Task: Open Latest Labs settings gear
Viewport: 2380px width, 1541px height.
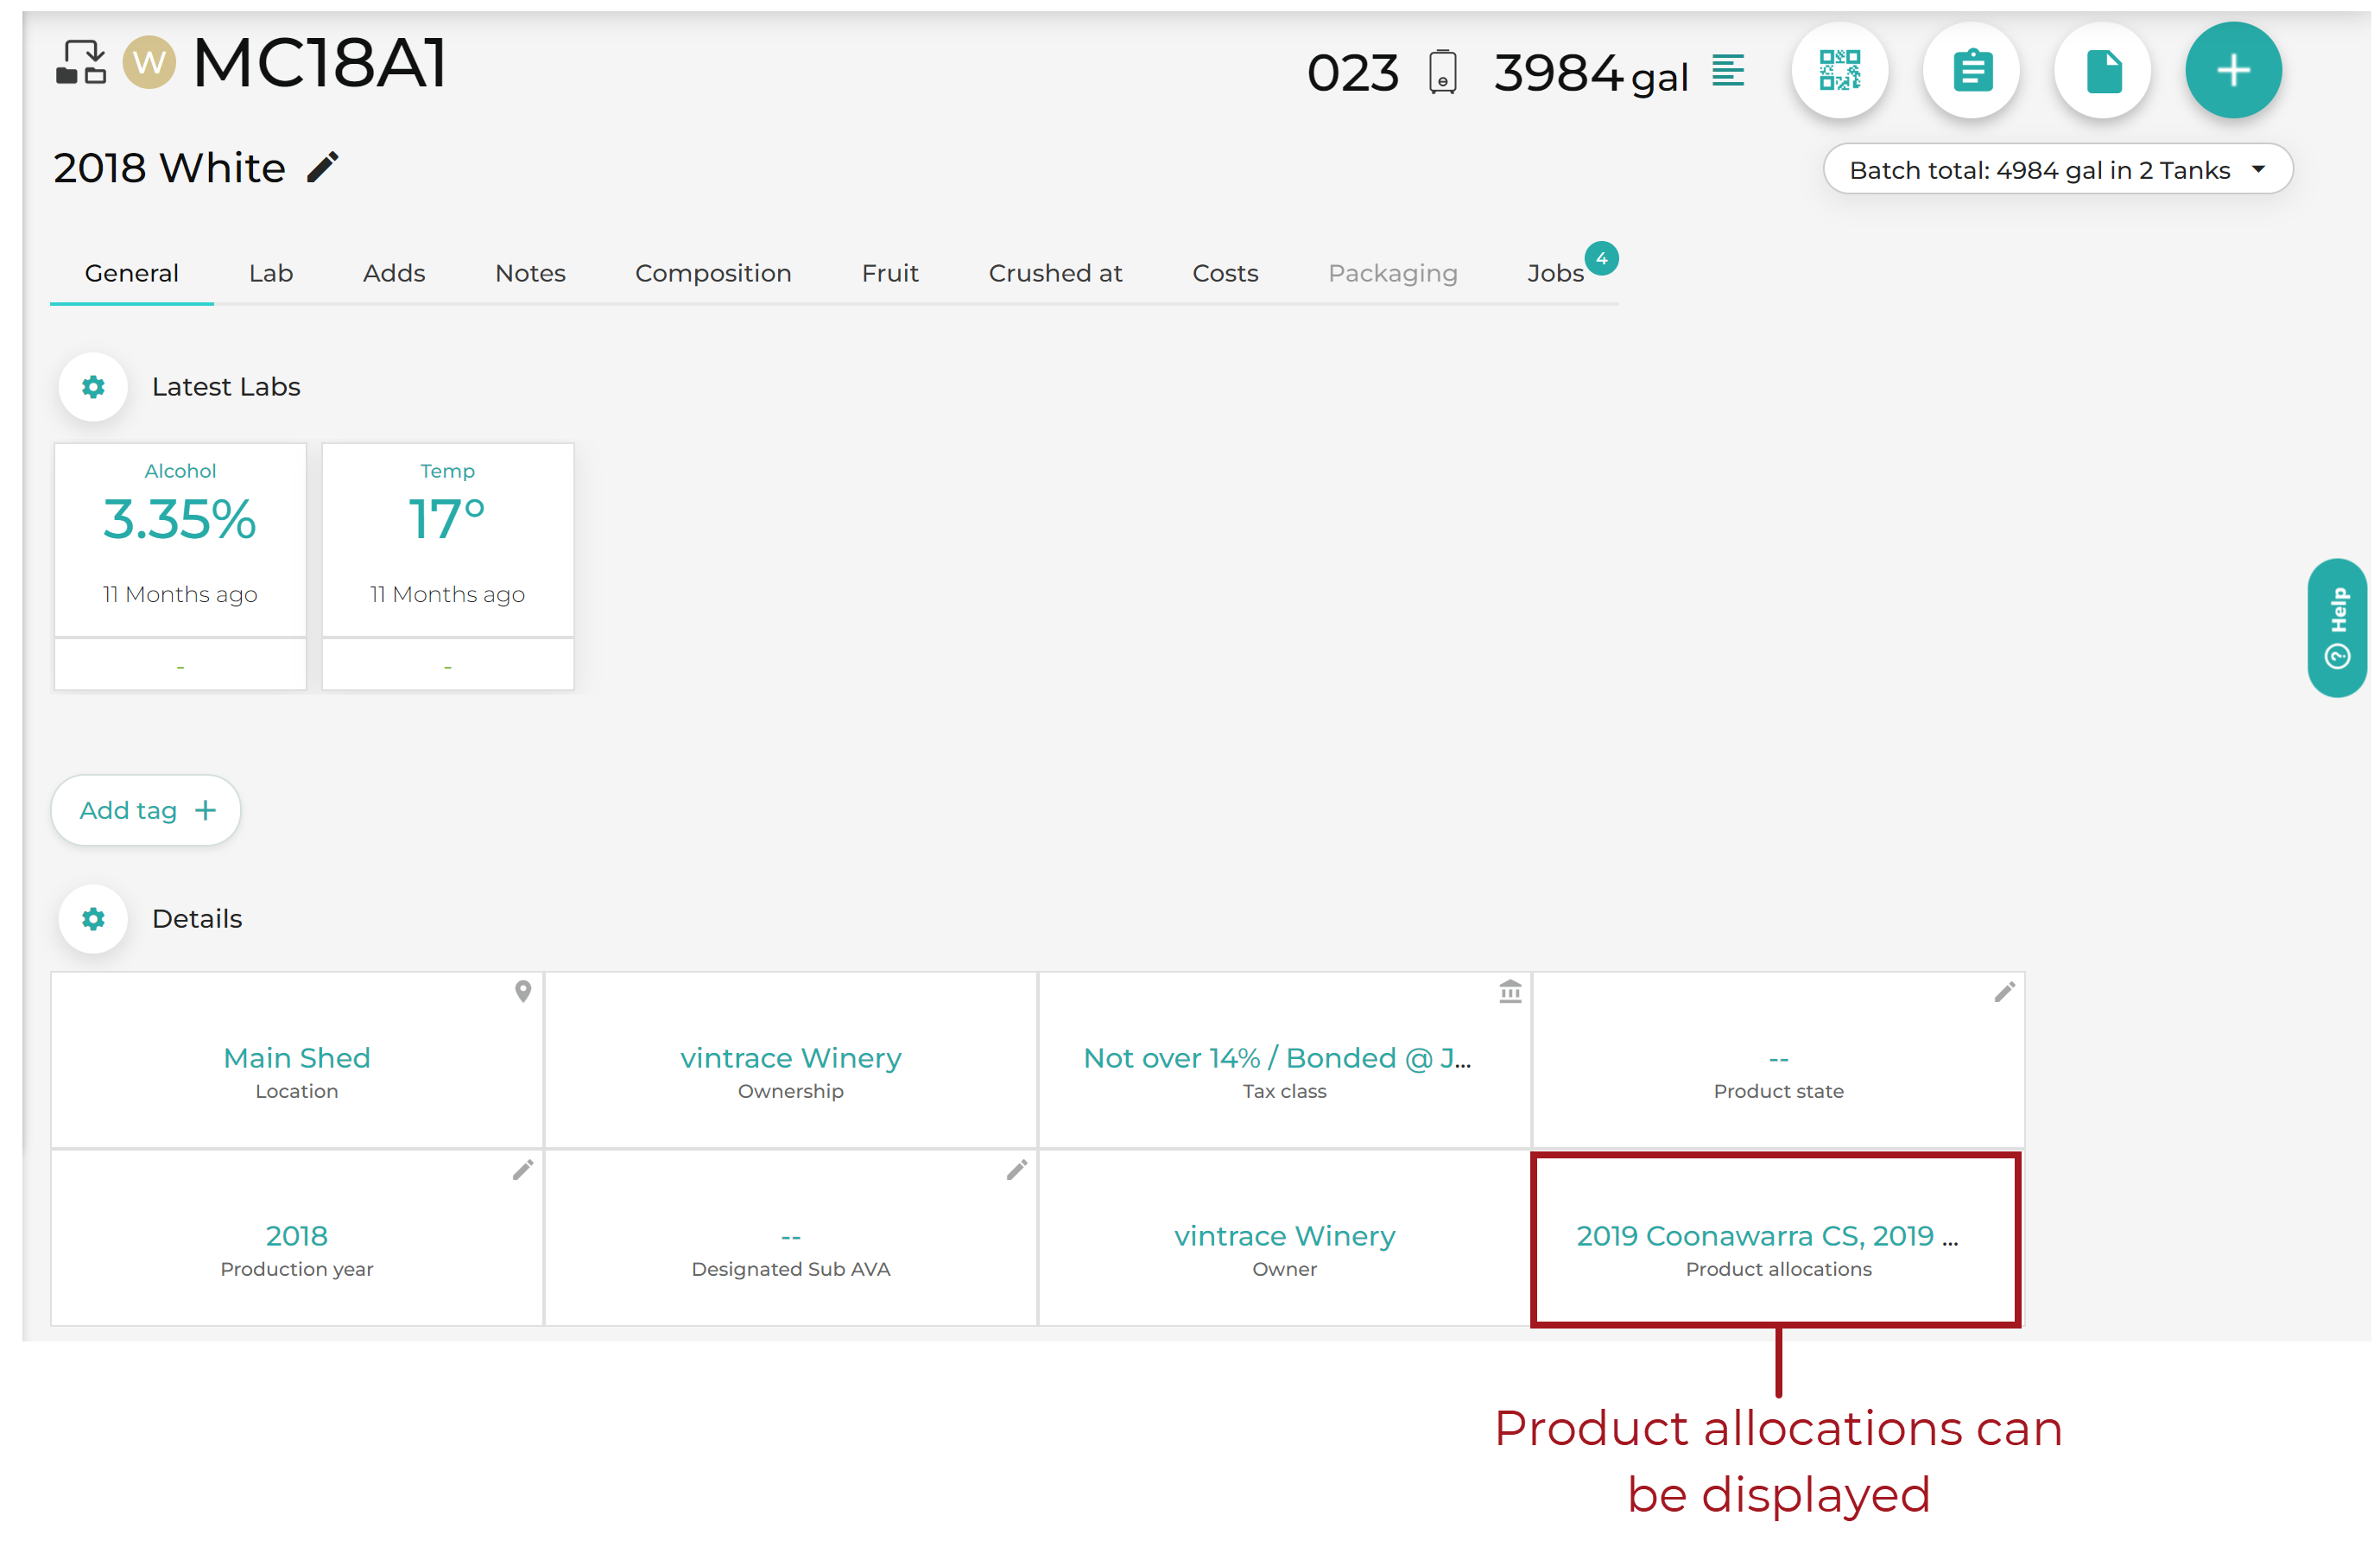Action: [x=93, y=387]
